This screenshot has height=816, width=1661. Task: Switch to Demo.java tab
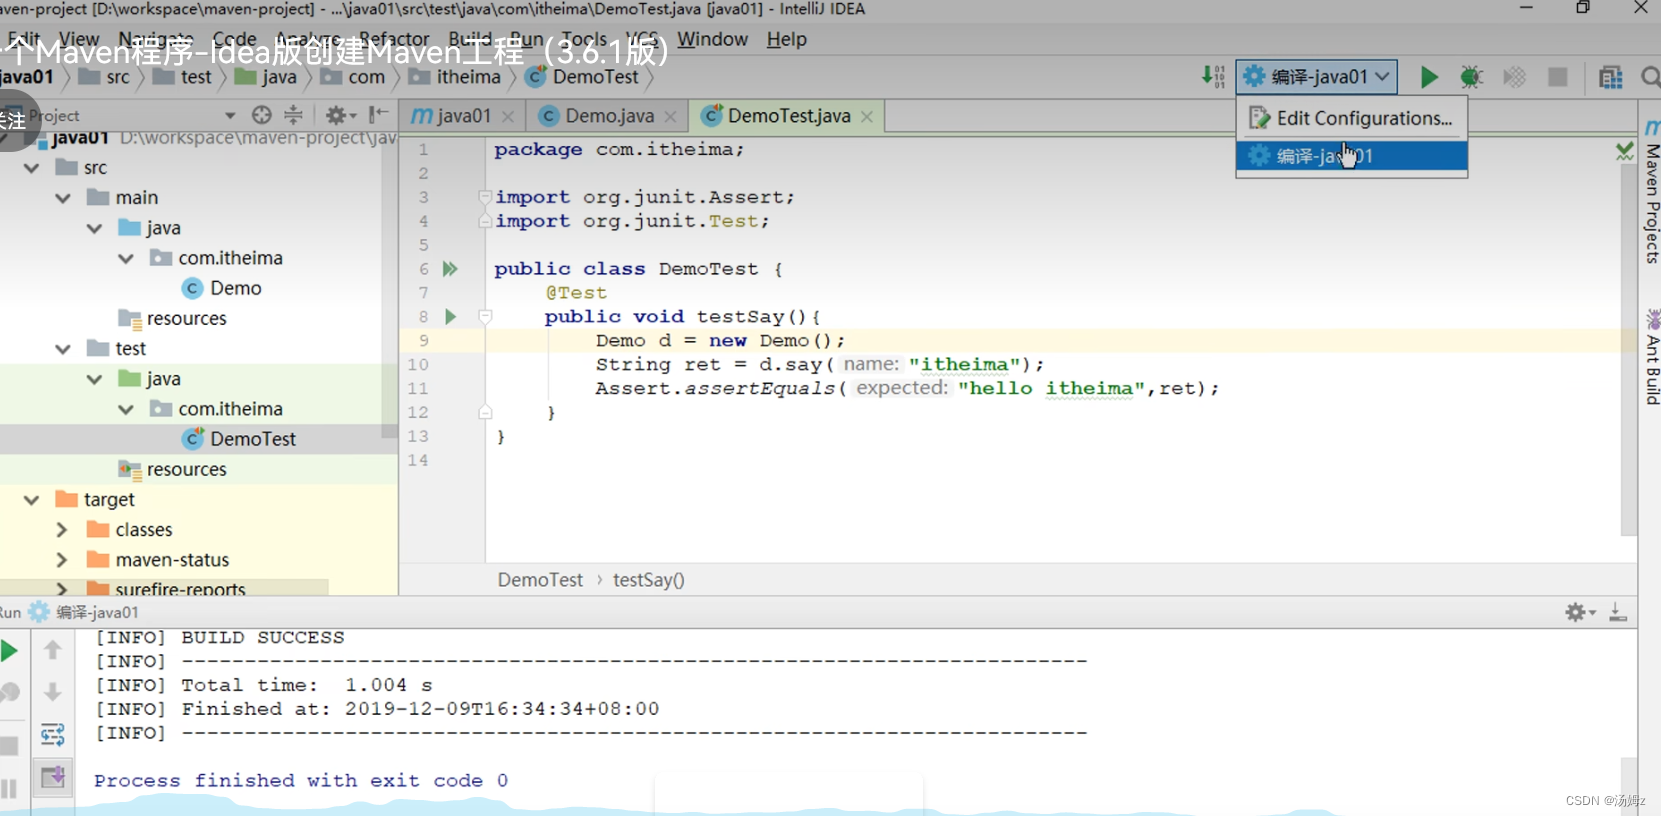(x=609, y=116)
